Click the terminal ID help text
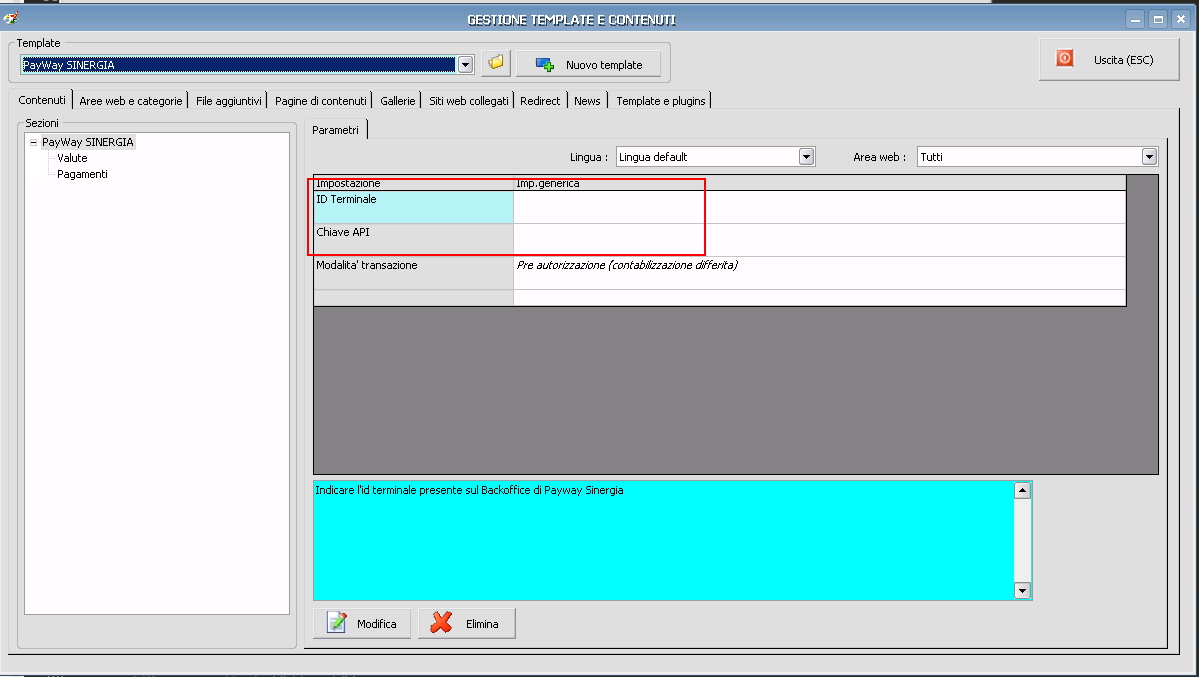 (469, 490)
